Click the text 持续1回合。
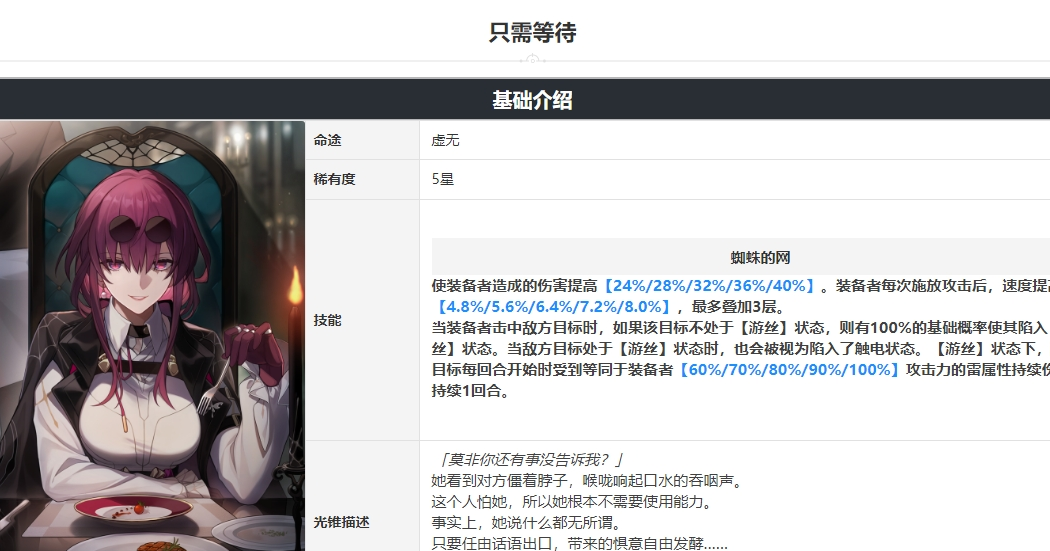Image resolution: width=1050 pixels, height=551 pixels. pos(471,391)
